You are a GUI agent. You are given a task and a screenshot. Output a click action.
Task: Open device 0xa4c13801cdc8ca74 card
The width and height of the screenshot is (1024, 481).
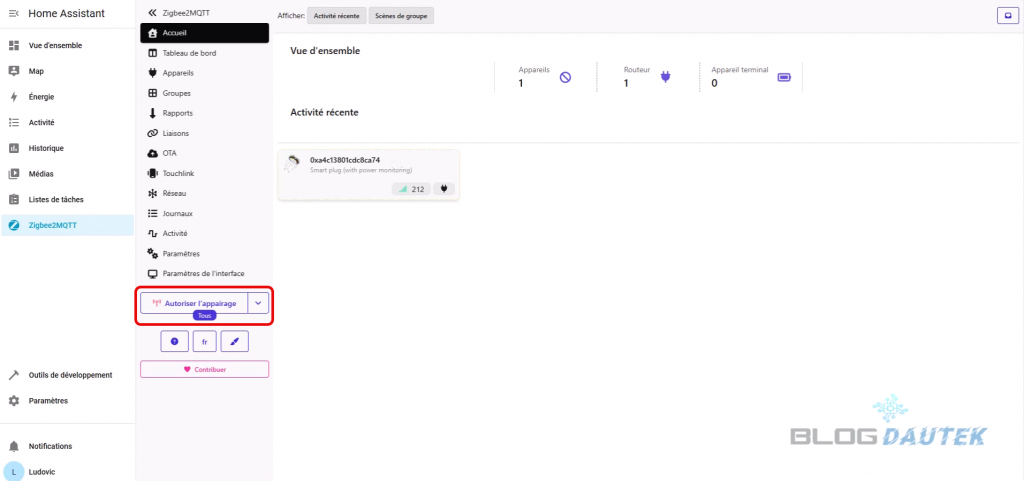click(x=345, y=160)
